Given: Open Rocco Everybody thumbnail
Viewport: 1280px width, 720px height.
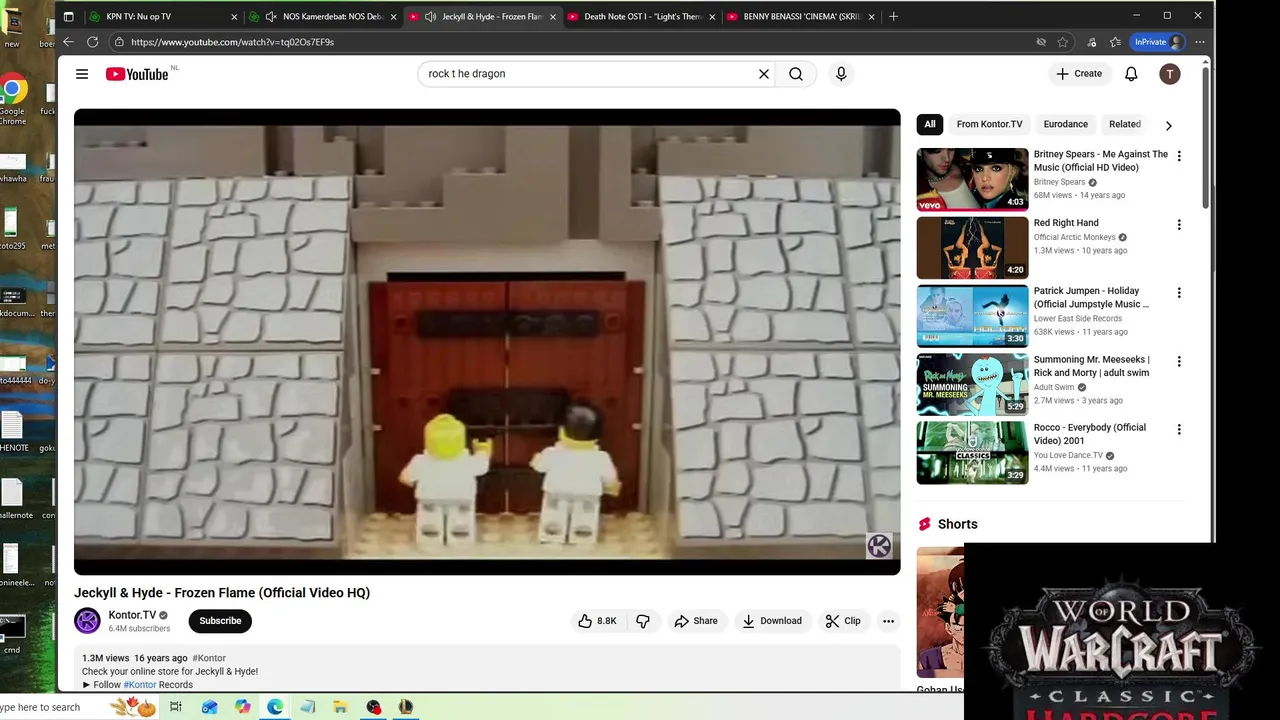Looking at the screenshot, I should pos(972,452).
